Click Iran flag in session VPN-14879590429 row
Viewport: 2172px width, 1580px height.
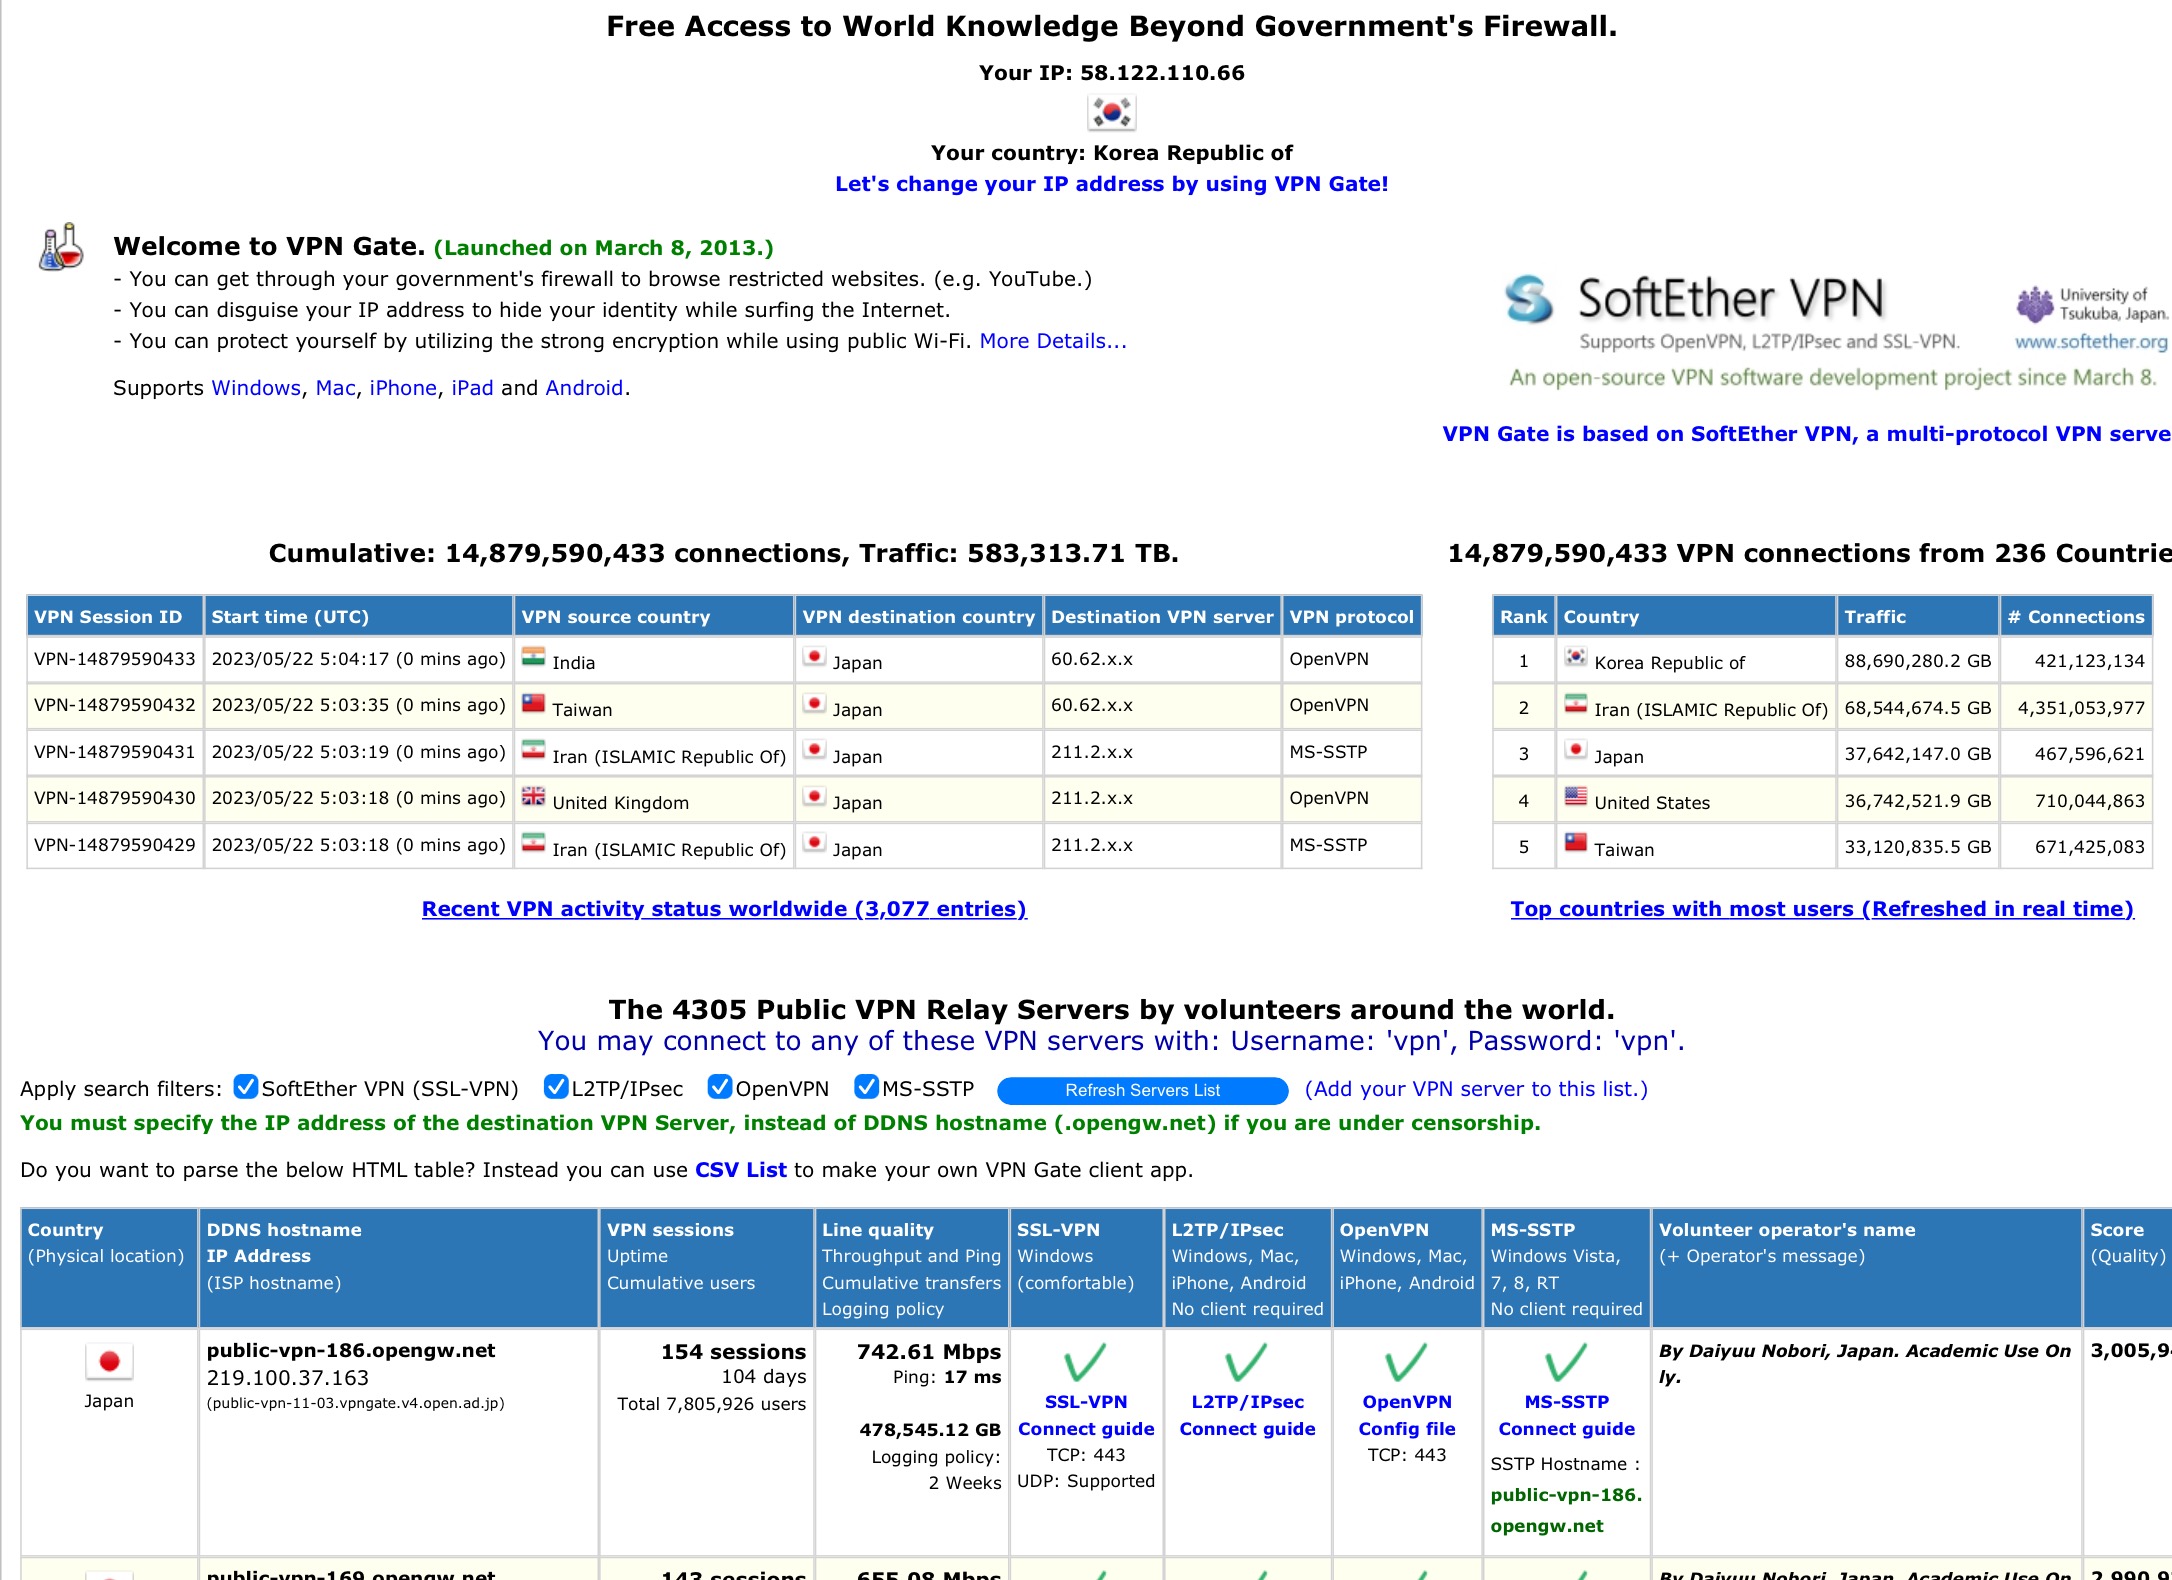pyautogui.click(x=533, y=843)
